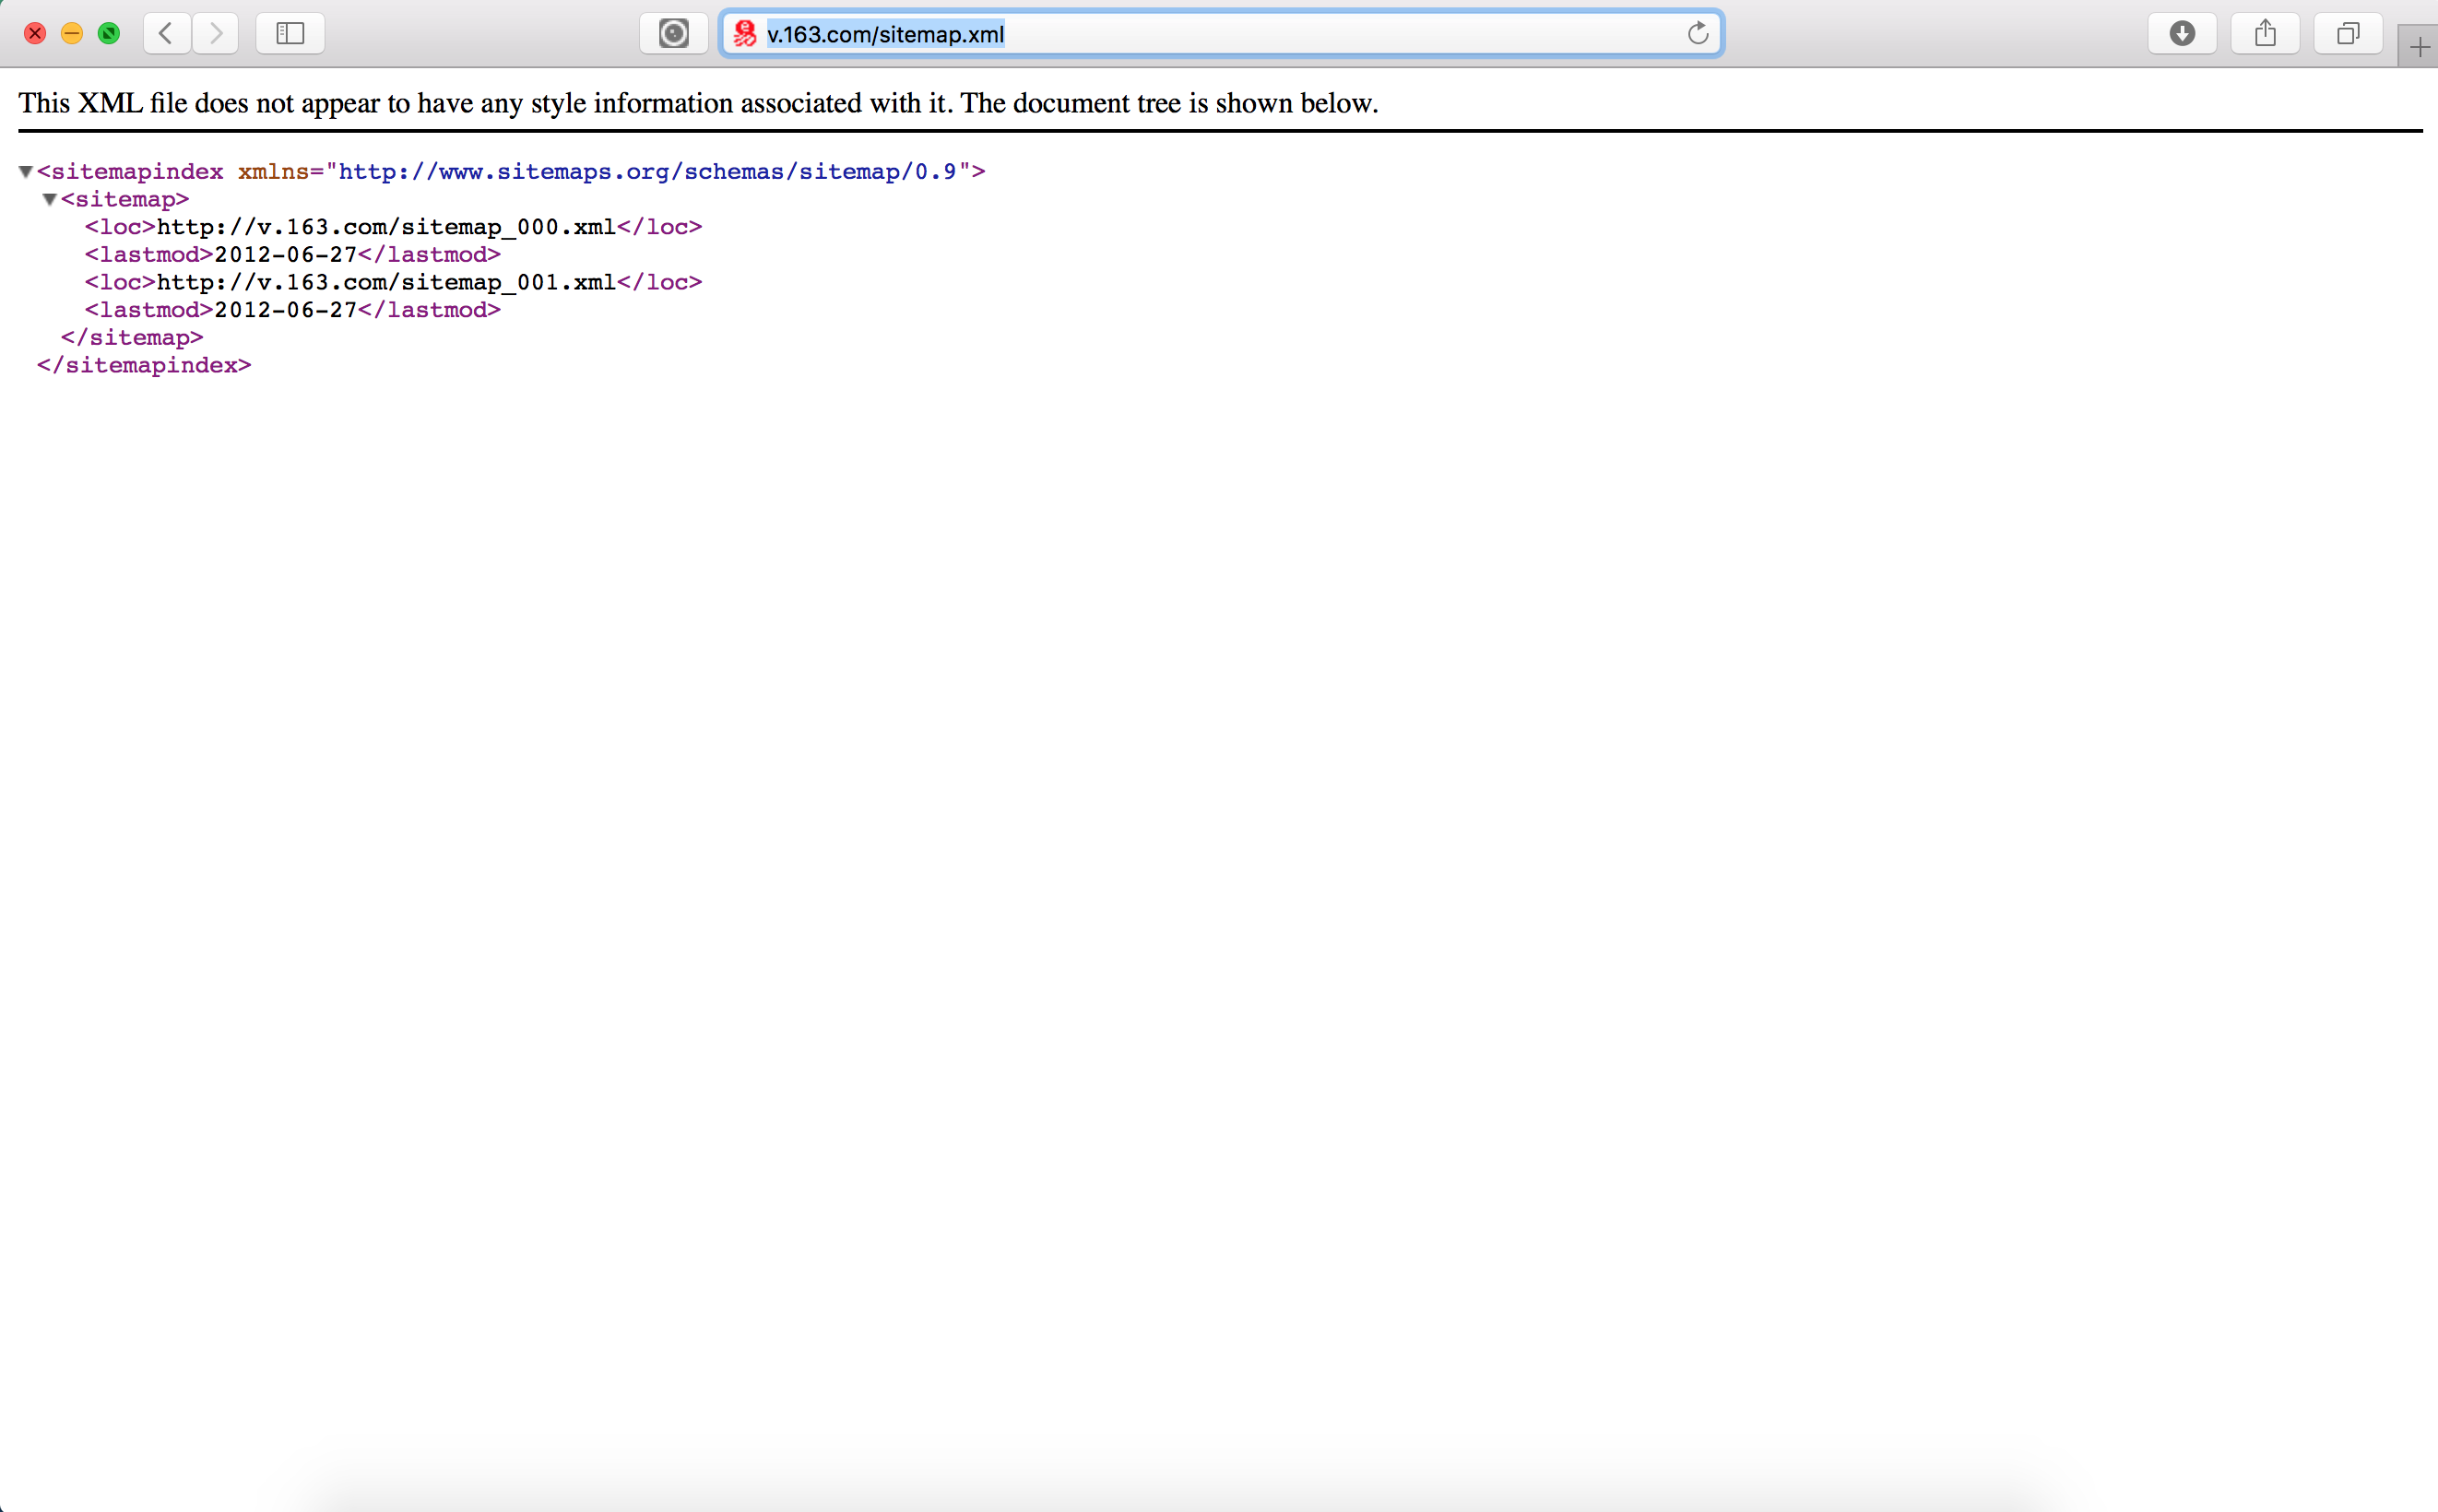Screen dimensions: 2438x1512
Task: Open the Downloads button
Action: click(2182, 34)
